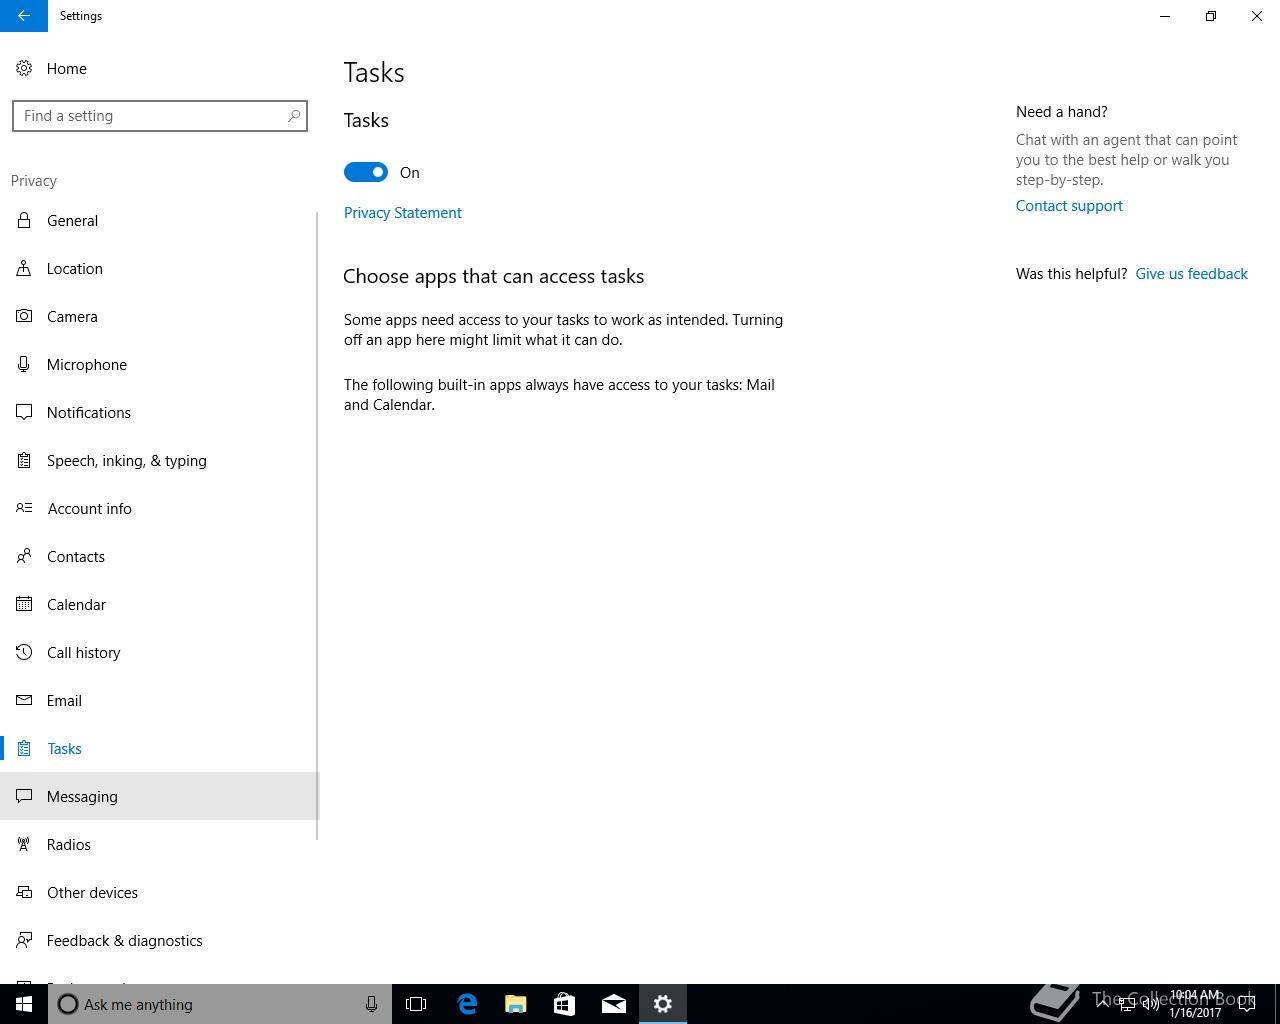
Task: Click the Account info icon
Action: [x=24, y=508]
